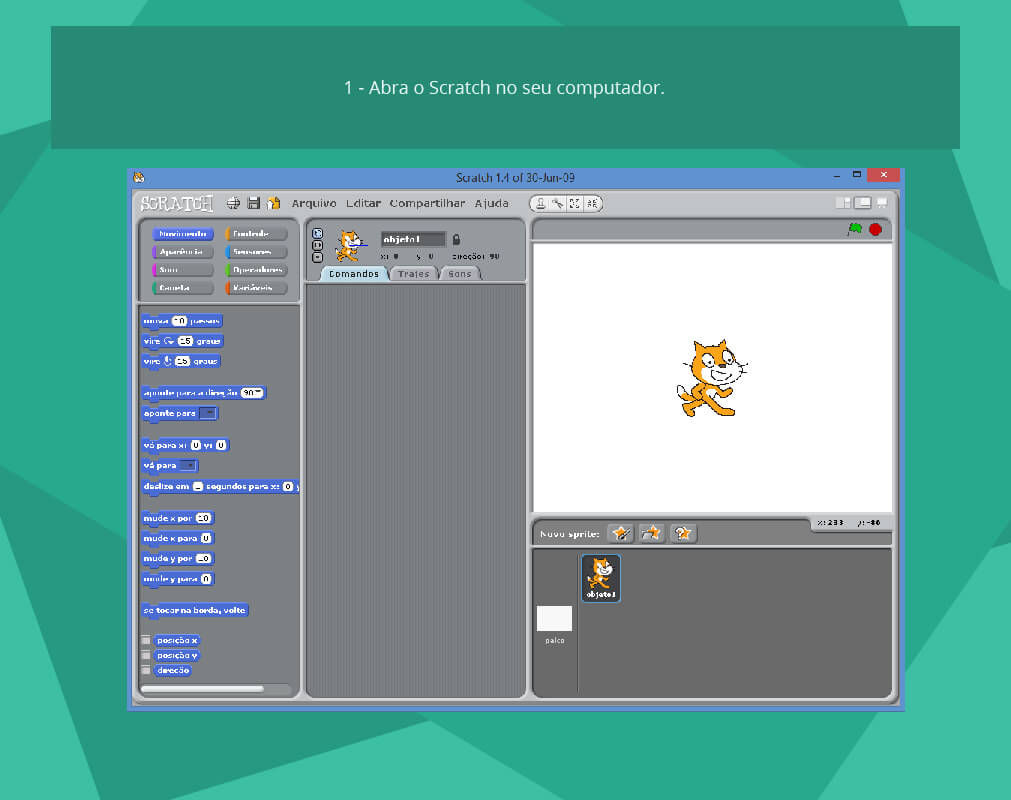1011x800 pixels.
Task: Switch to small stage view mode
Action: 843,203
